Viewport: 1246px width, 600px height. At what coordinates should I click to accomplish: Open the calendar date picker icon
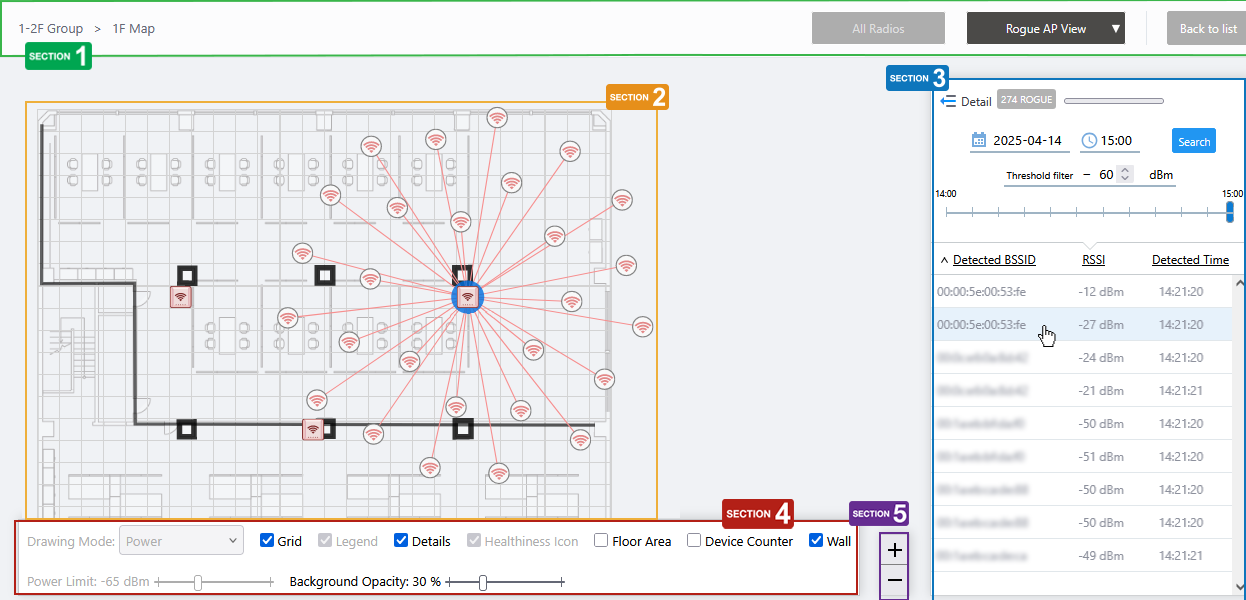[x=979, y=141]
